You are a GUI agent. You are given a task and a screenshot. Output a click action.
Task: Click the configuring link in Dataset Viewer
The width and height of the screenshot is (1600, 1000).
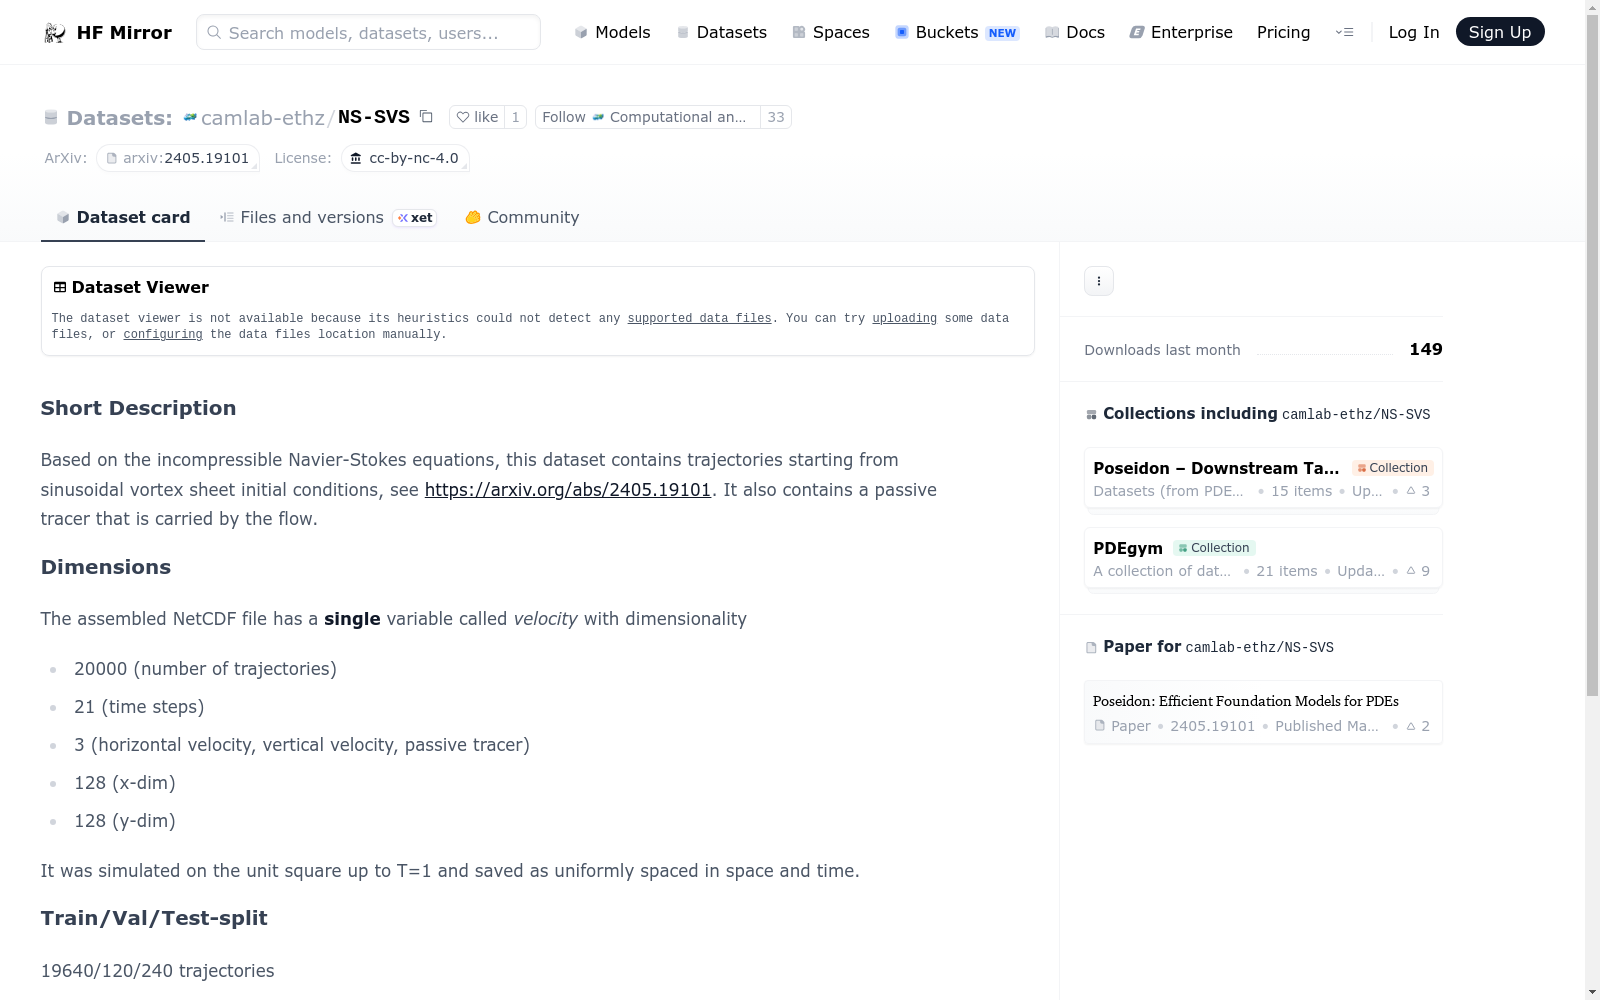(x=163, y=335)
